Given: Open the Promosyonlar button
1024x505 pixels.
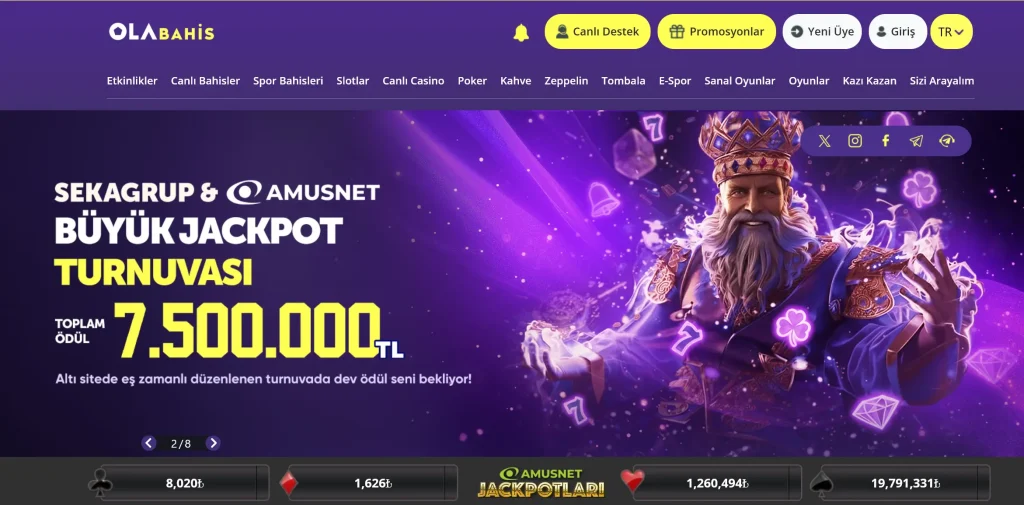Looking at the screenshot, I should tap(716, 31).
